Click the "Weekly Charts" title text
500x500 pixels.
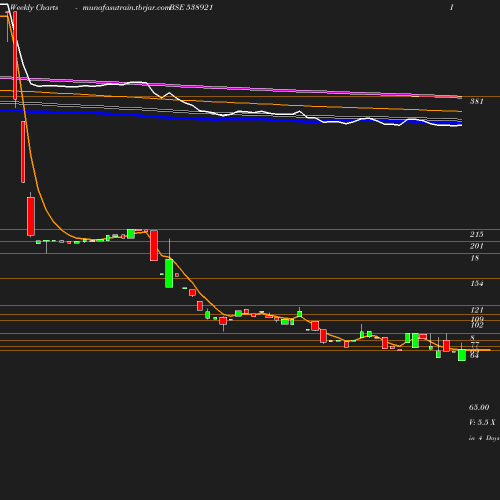click(34, 7)
